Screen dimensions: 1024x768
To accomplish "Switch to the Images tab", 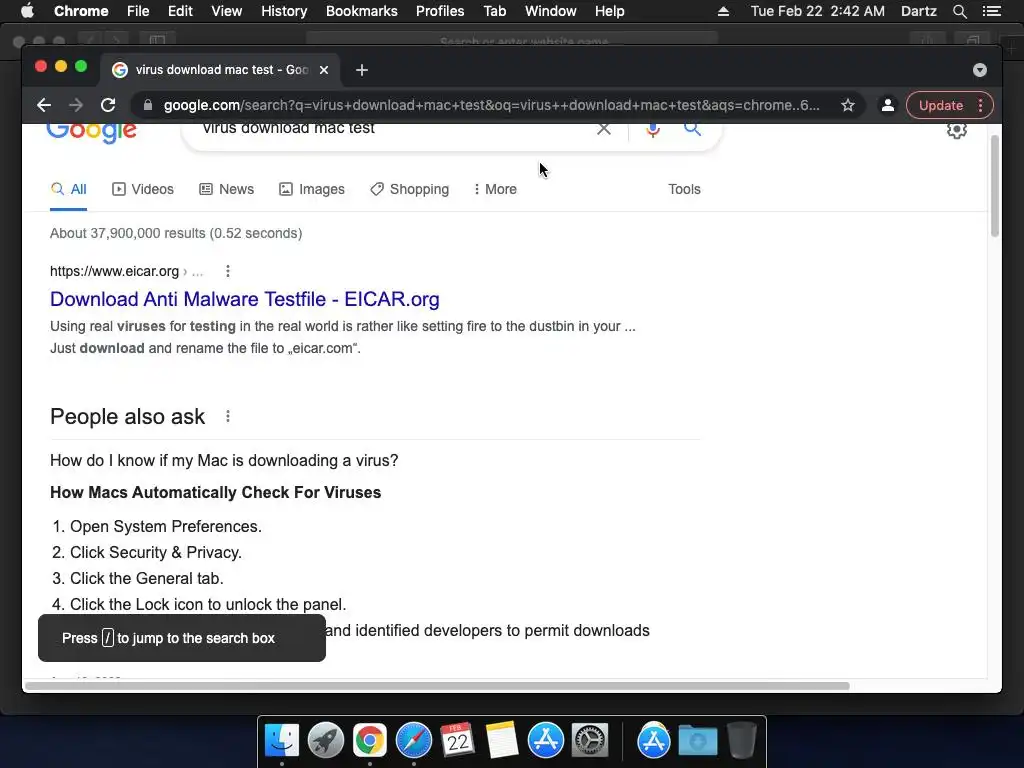I will coord(312,189).
